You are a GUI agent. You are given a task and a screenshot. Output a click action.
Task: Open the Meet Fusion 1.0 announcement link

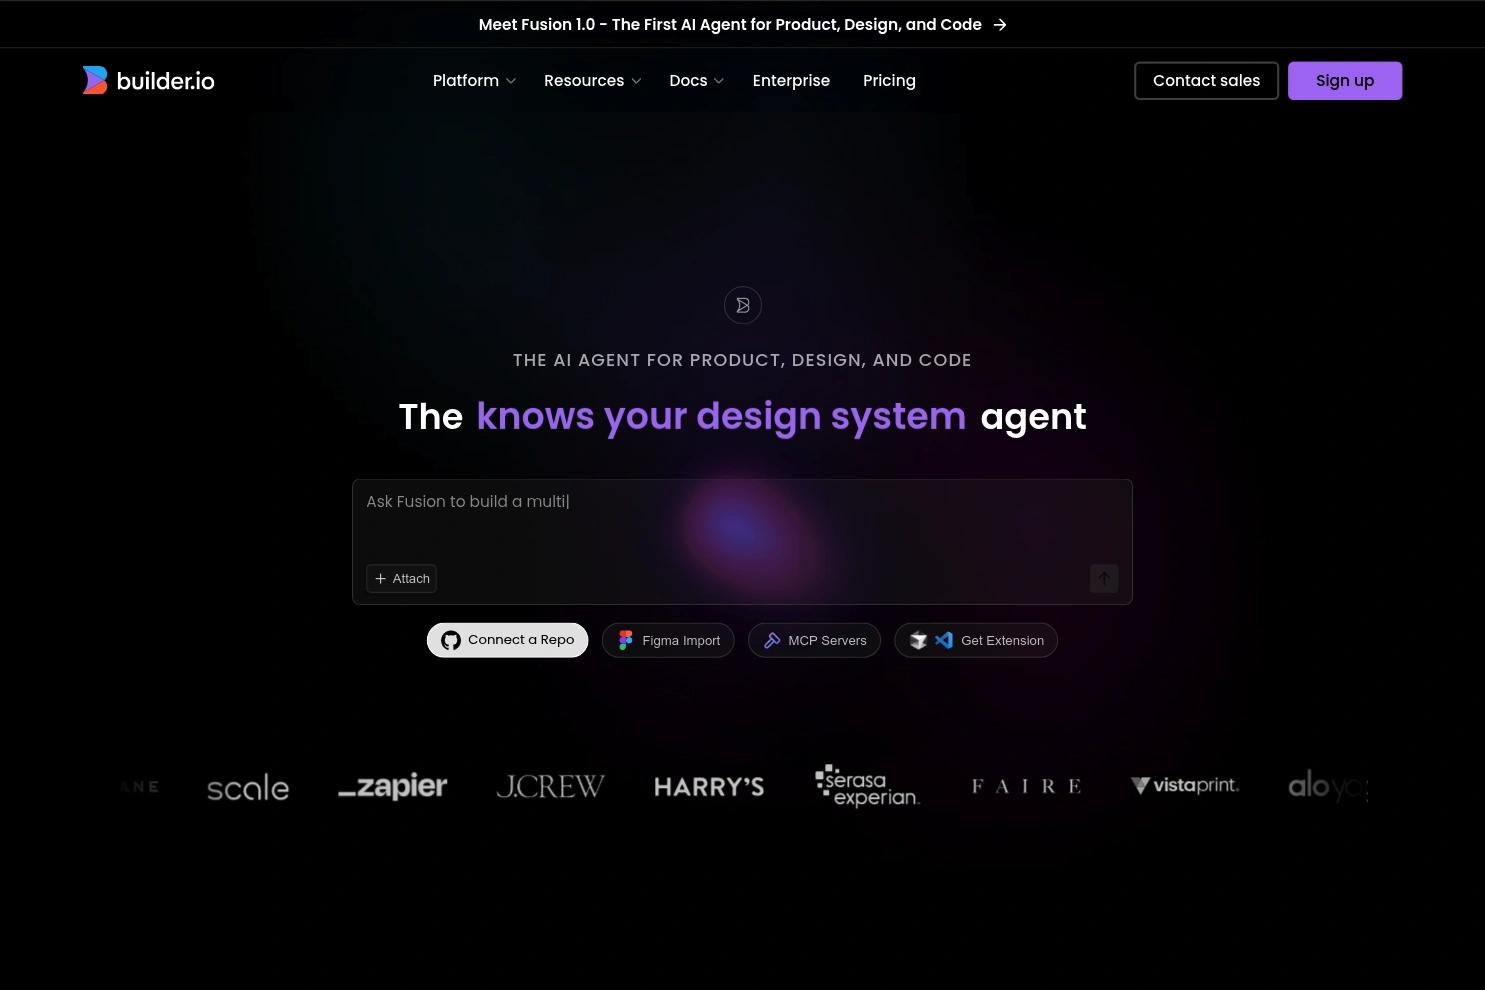(x=742, y=25)
